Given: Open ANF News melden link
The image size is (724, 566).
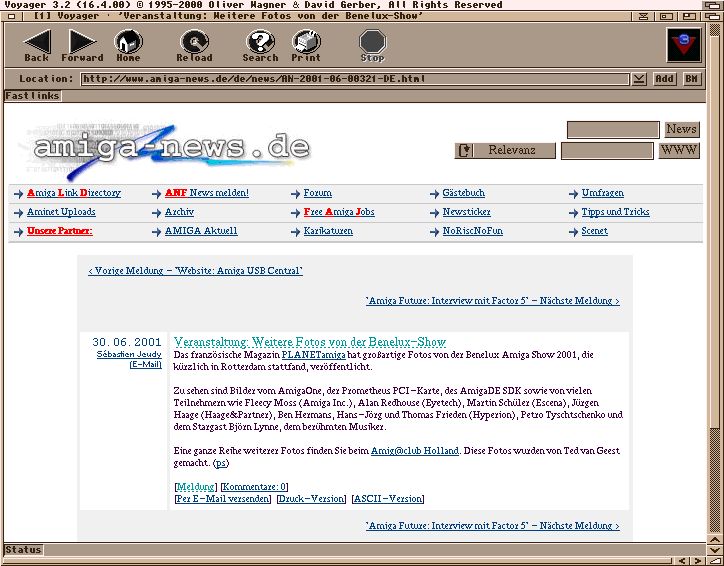Looking at the screenshot, I should coord(207,193).
